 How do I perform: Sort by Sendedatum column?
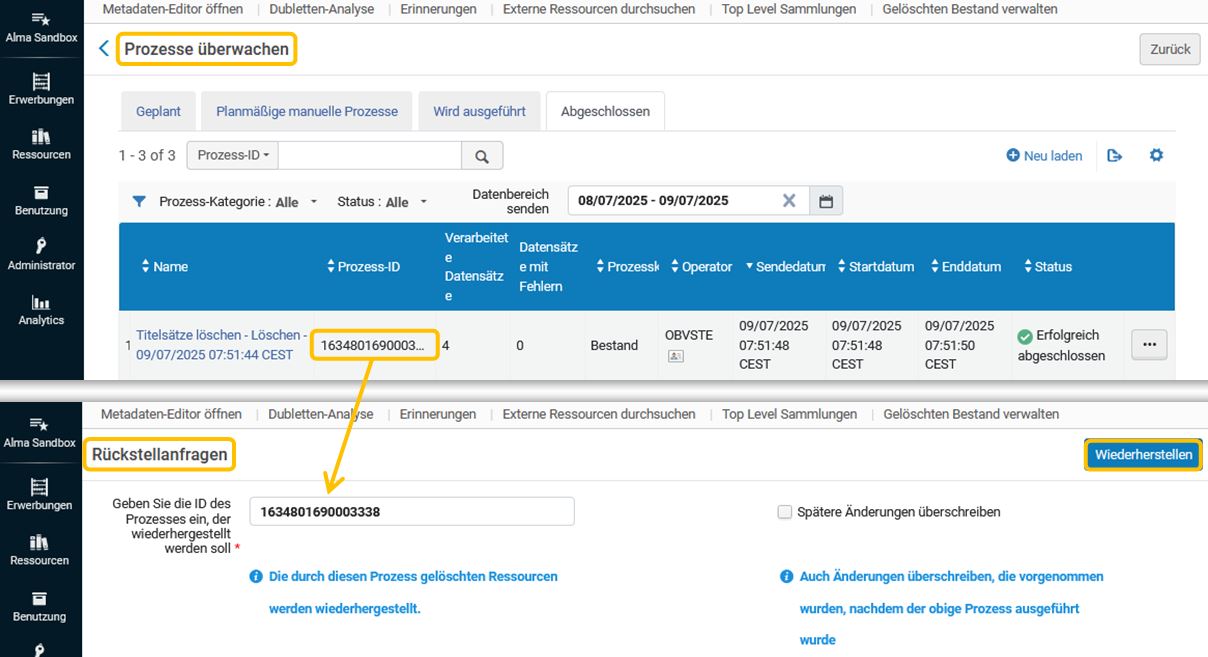[x=786, y=267]
